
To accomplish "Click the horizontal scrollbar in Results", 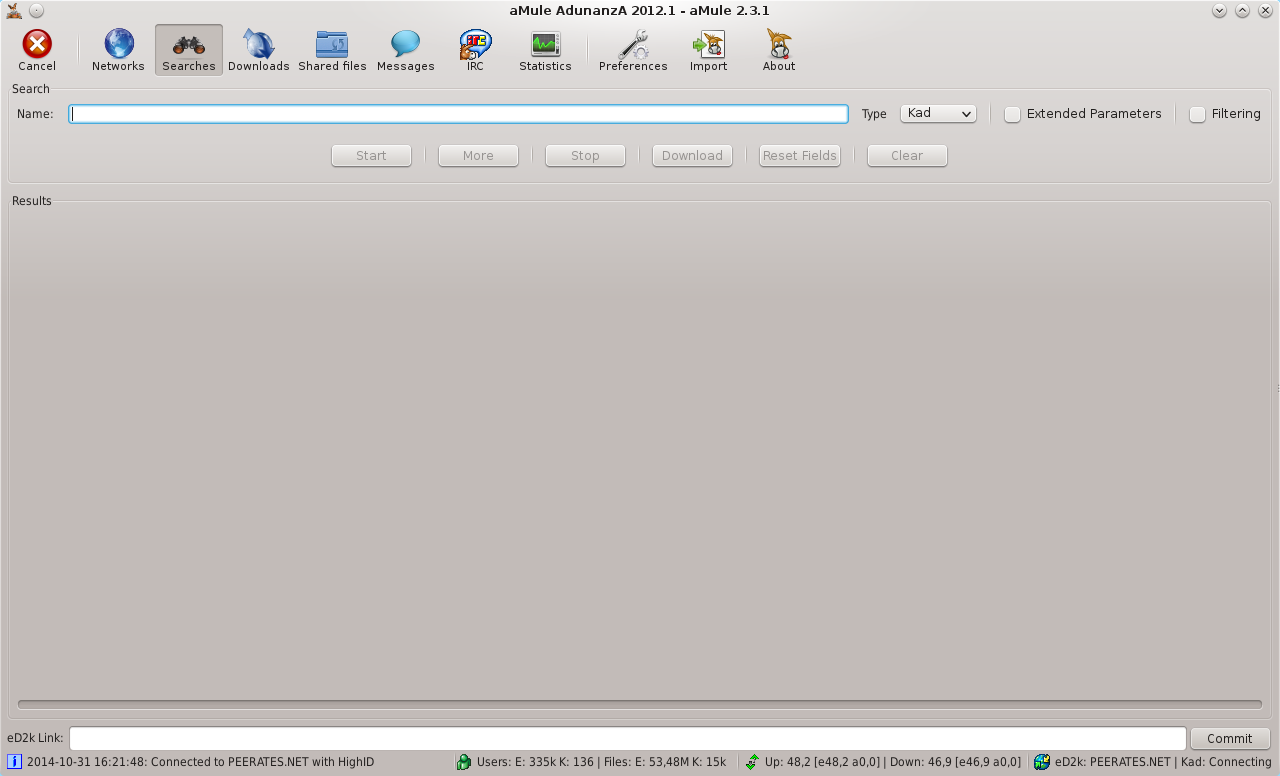I will tap(640, 705).
